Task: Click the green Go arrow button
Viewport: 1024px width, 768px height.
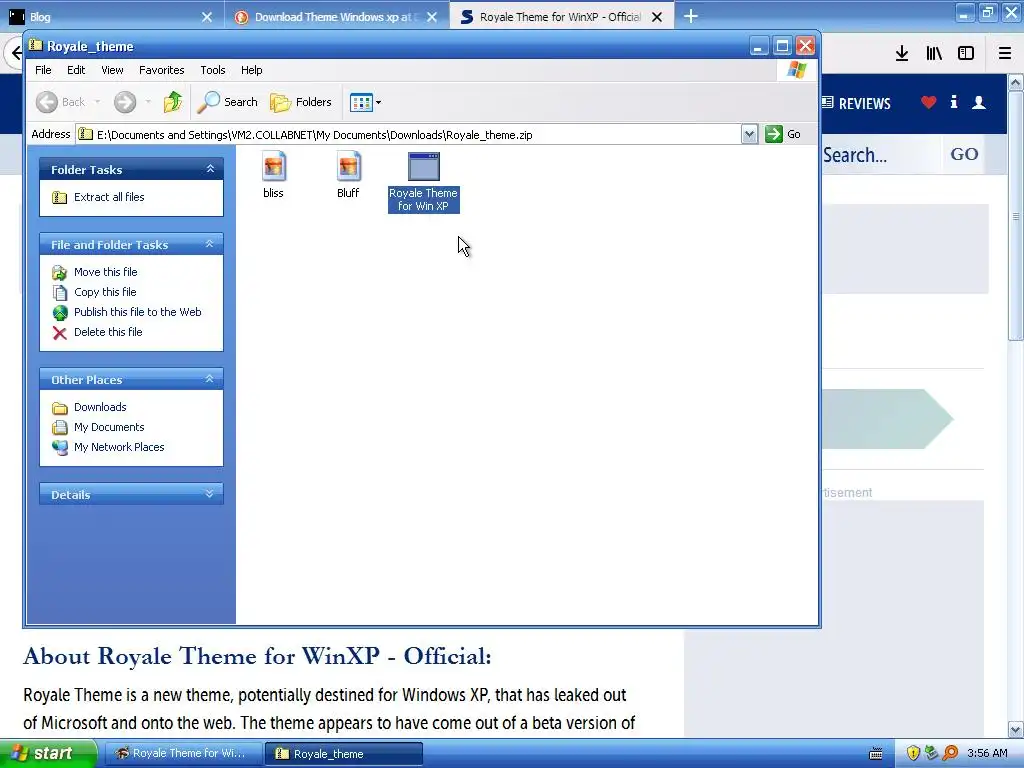Action: click(774, 134)
